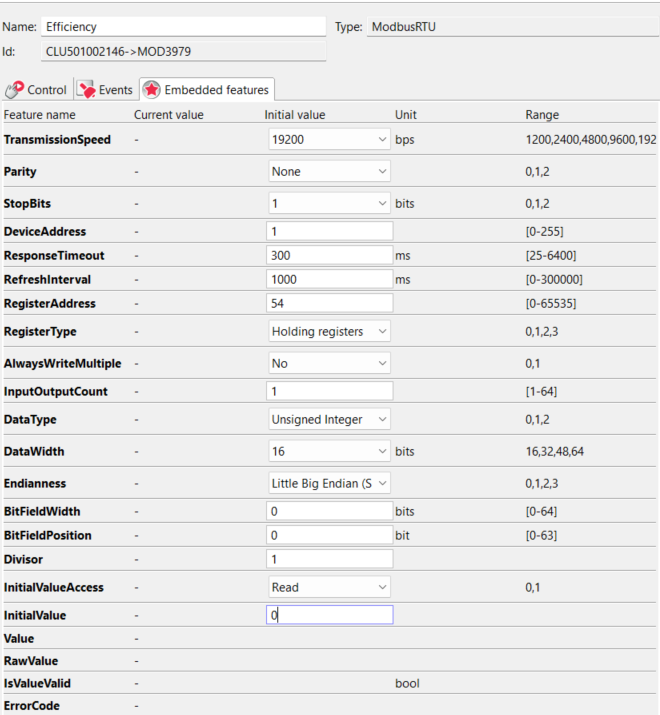Select the BitFieldPosition feature label
This screenshot has width=660, height=715.
pos(47,535)
